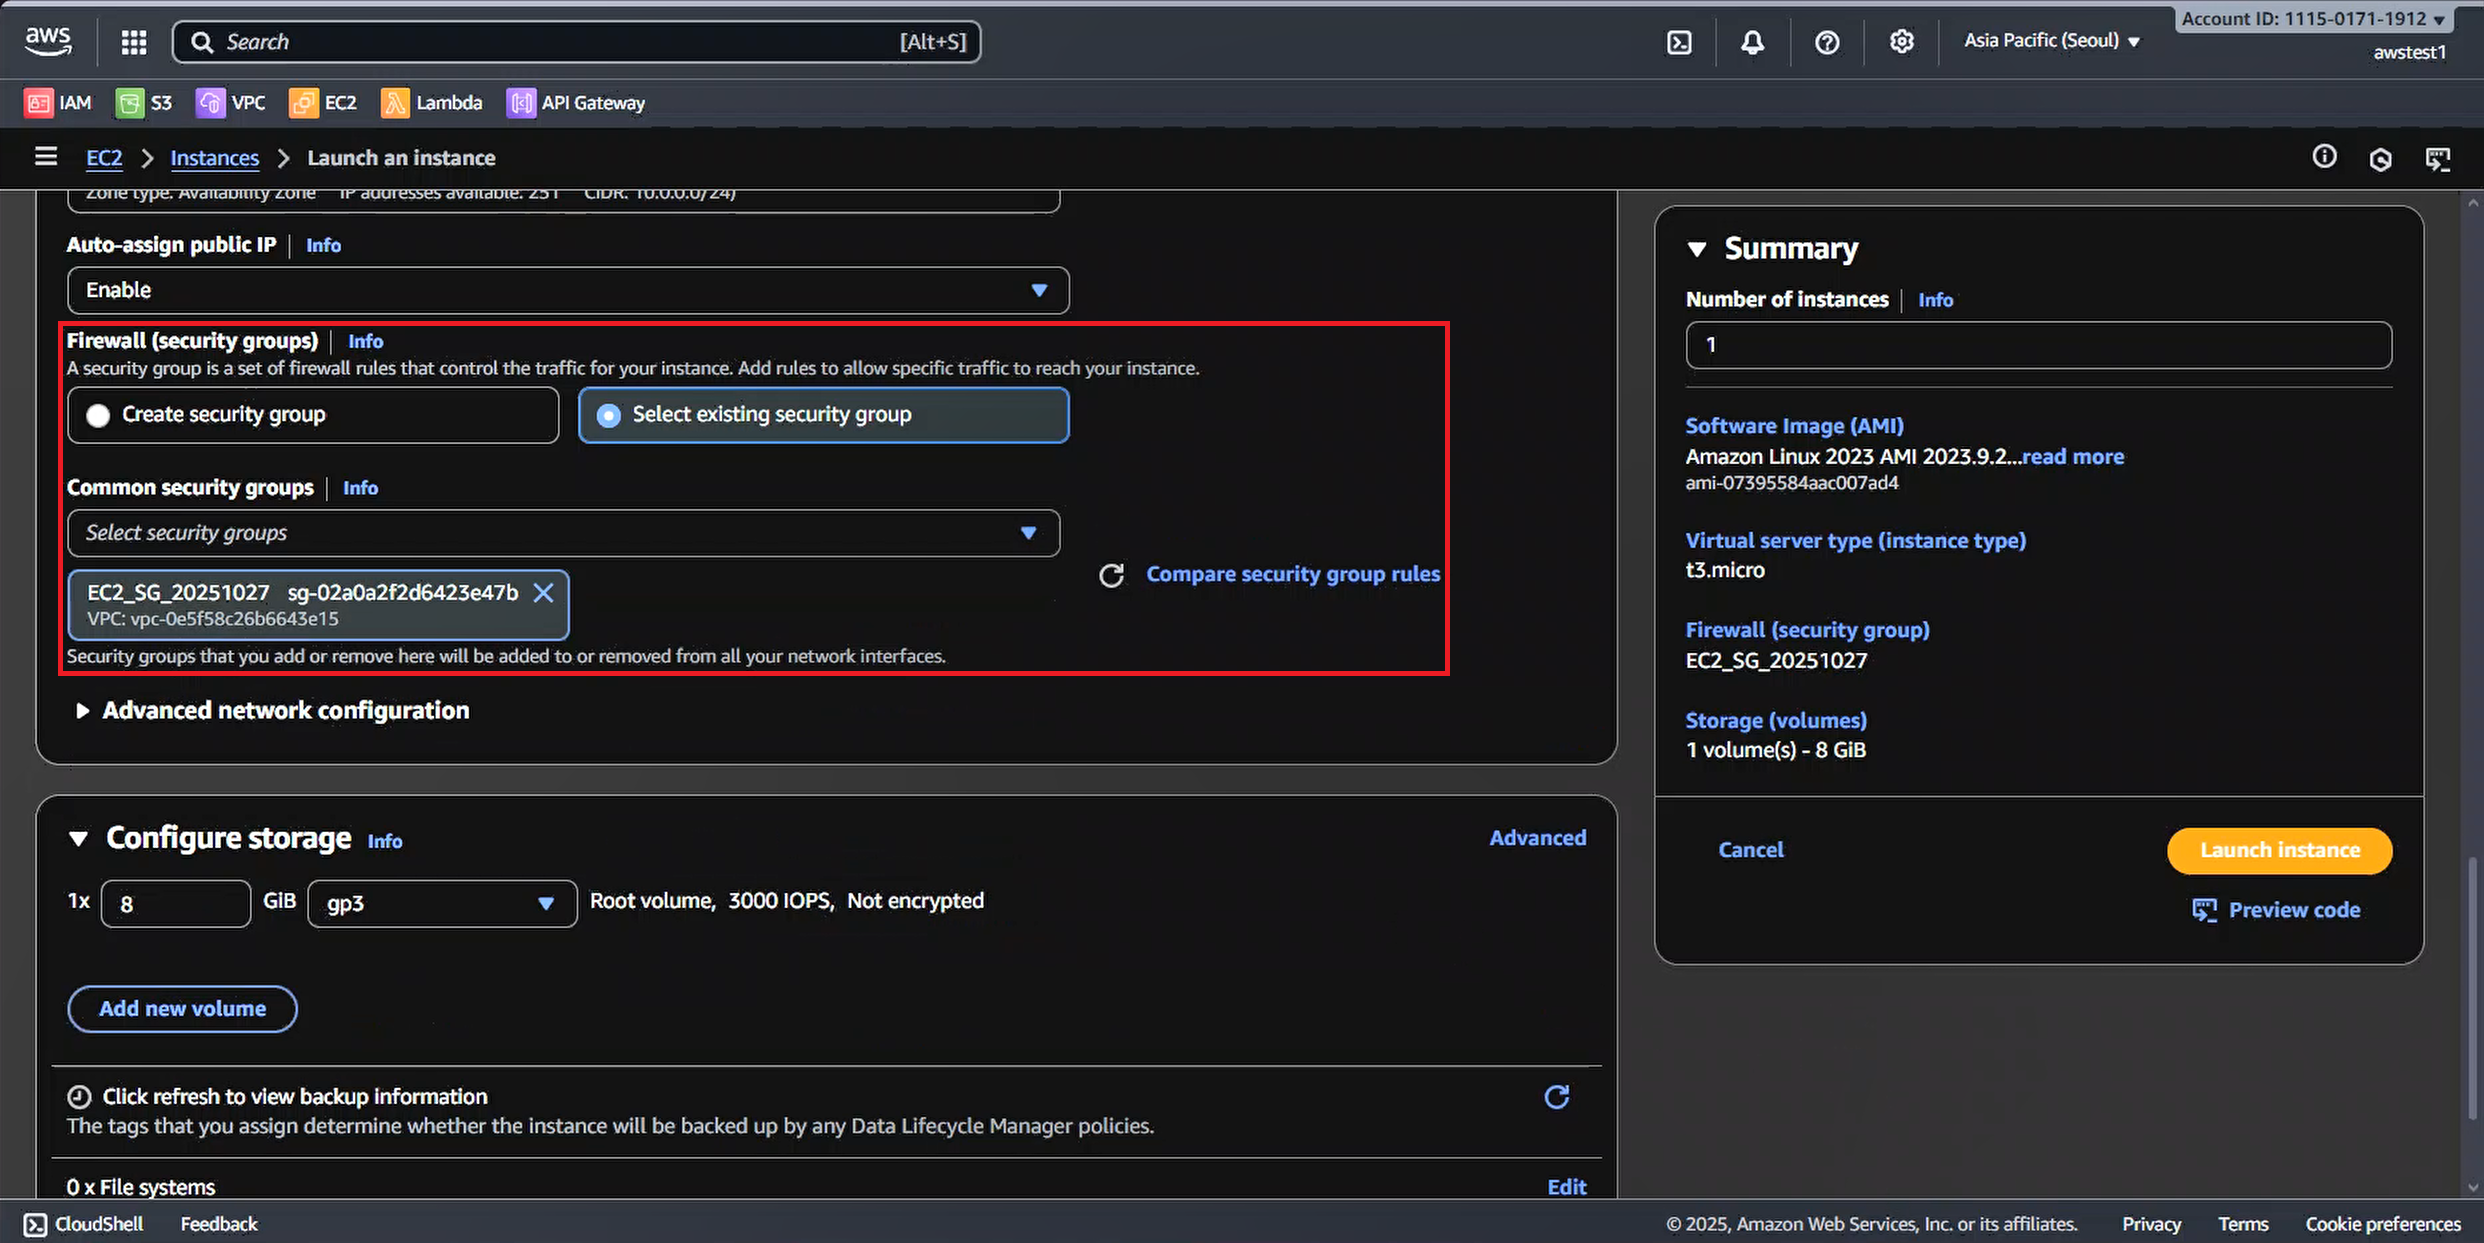
Task: Open Compare security group rules link
Action: click(x=1292, y=574)
